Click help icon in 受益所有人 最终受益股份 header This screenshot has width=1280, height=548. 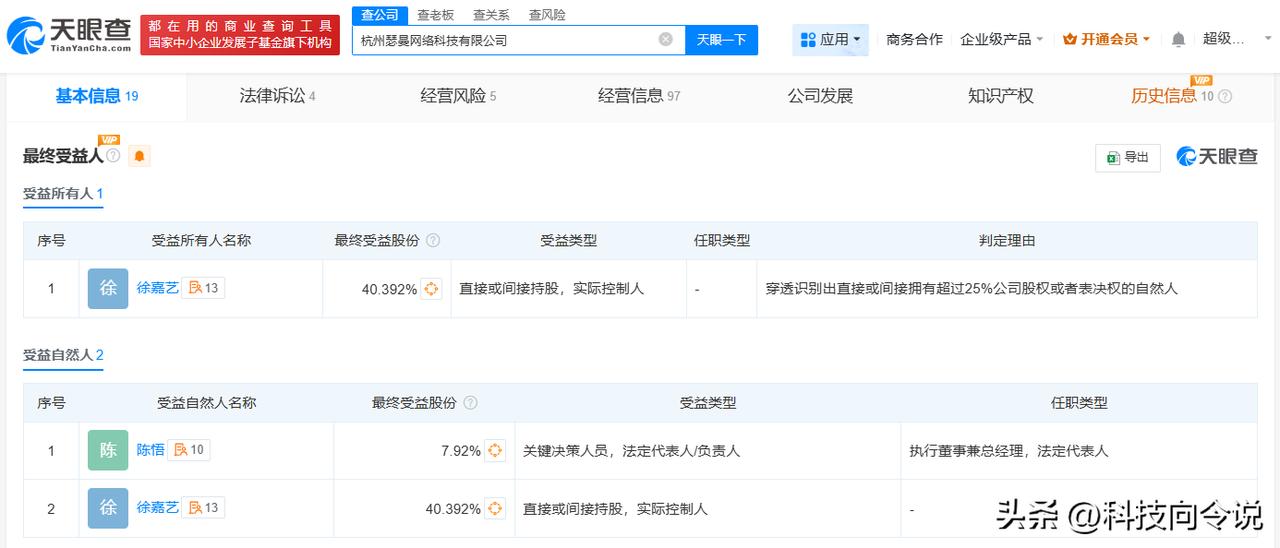point(433,241)
